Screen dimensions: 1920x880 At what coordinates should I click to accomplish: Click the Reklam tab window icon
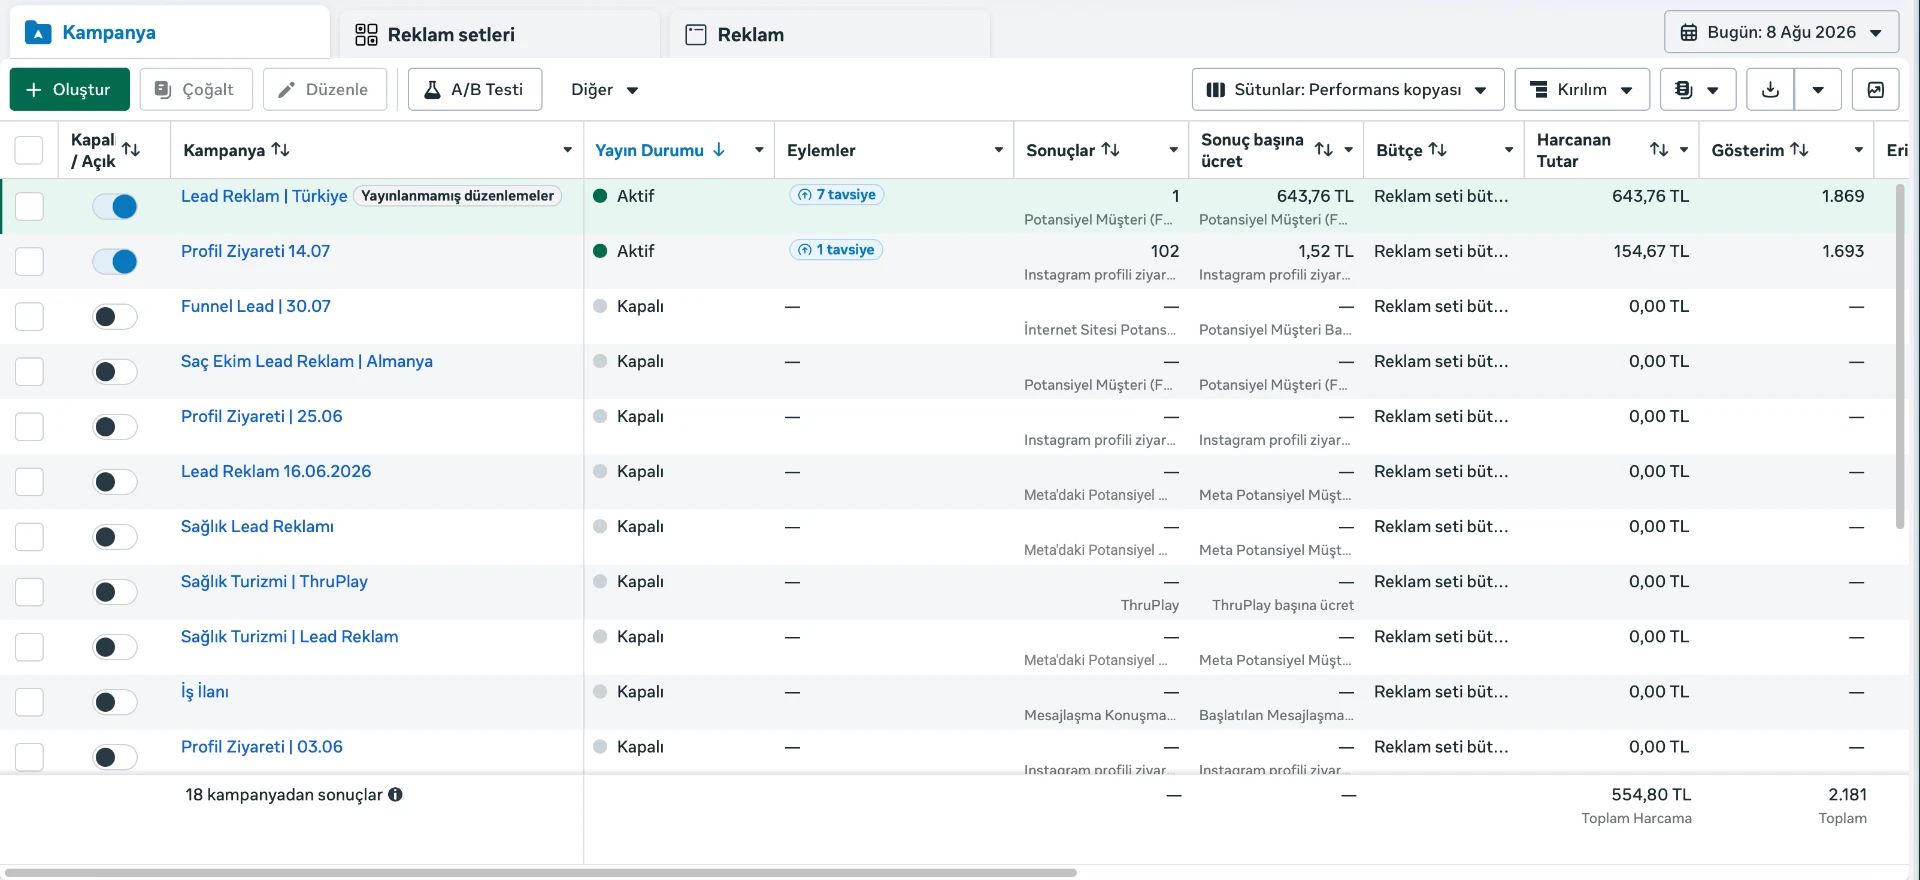pyautogui.click(x=695, y=35)
